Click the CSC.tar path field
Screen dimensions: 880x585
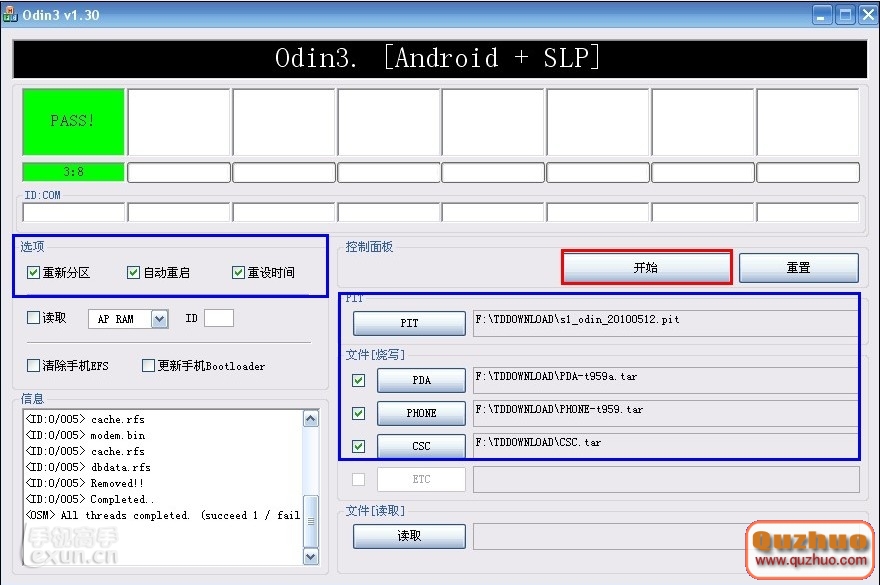pyautogui.click(x=666, y=446)
